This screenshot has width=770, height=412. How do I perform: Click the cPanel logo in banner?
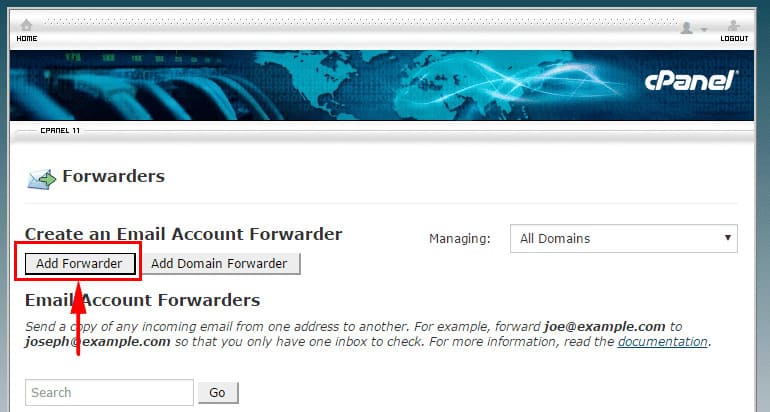(690, 81)
